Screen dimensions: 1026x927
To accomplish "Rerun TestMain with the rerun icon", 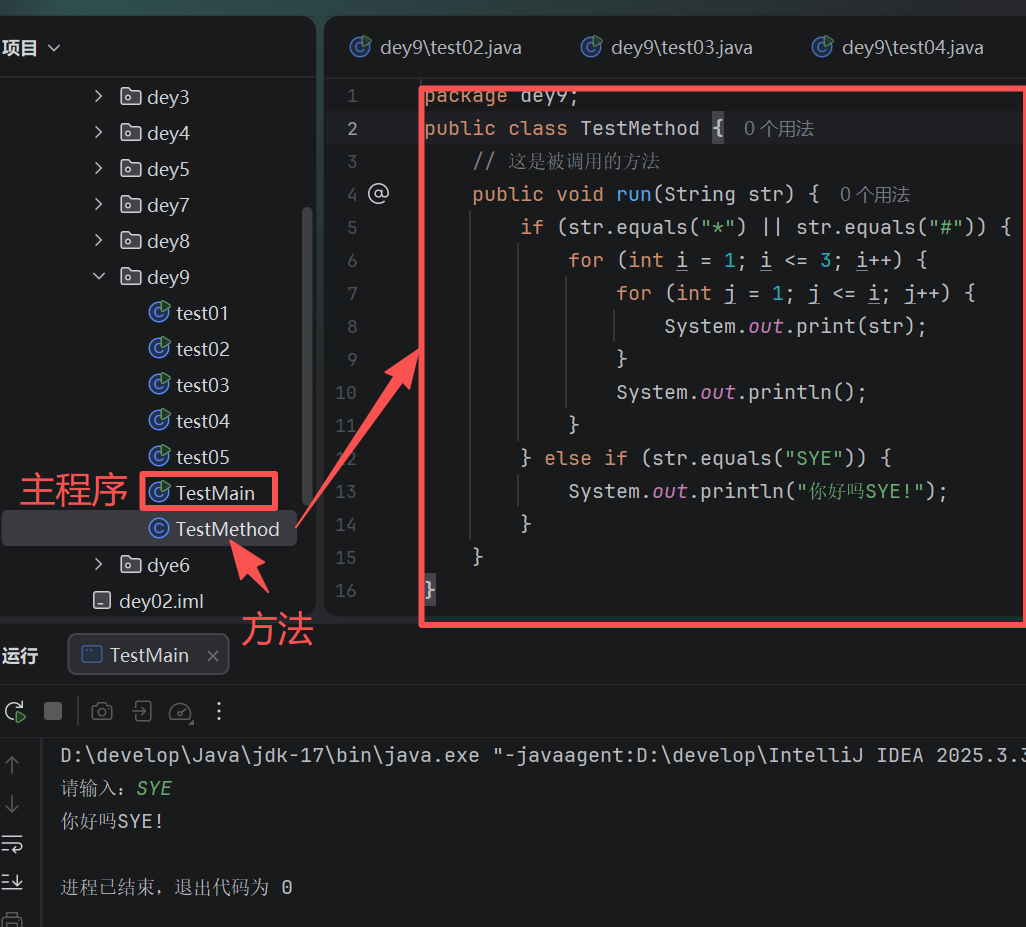I will click(15, 711).
